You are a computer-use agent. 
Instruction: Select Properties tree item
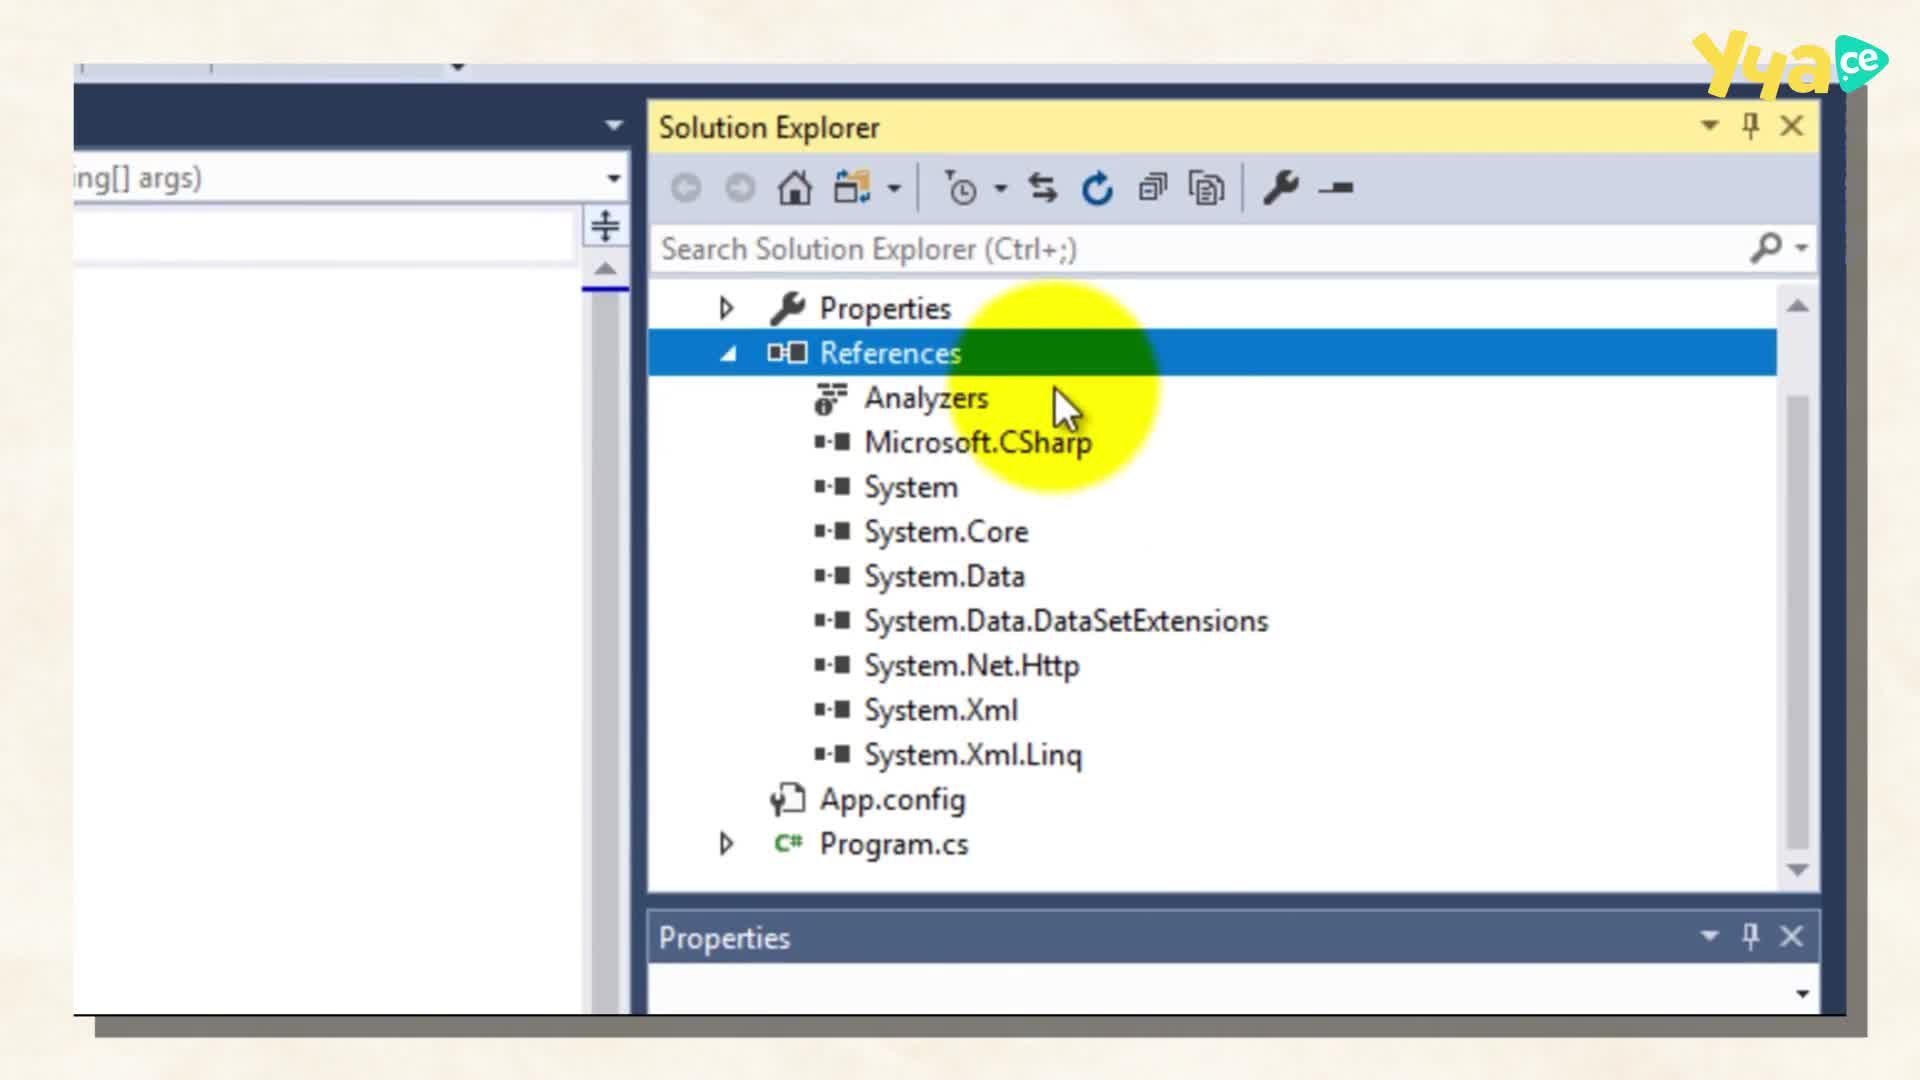coord(885,308)
